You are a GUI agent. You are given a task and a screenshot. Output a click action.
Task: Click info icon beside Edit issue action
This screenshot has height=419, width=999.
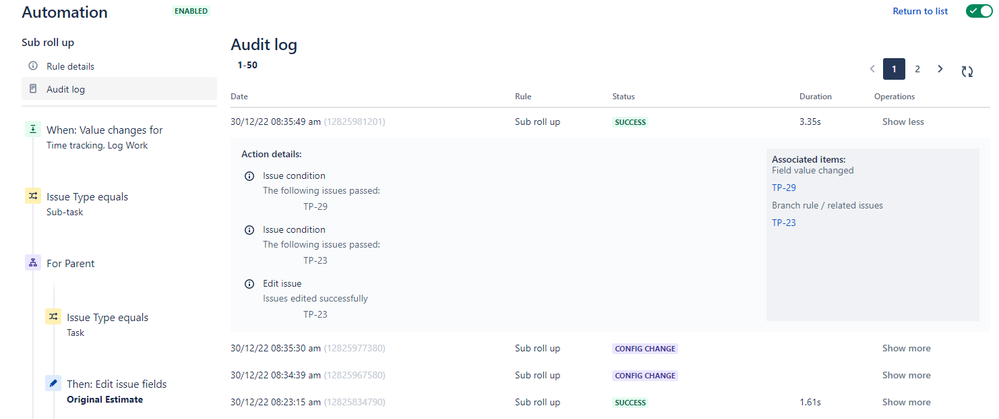coord(249,284)
